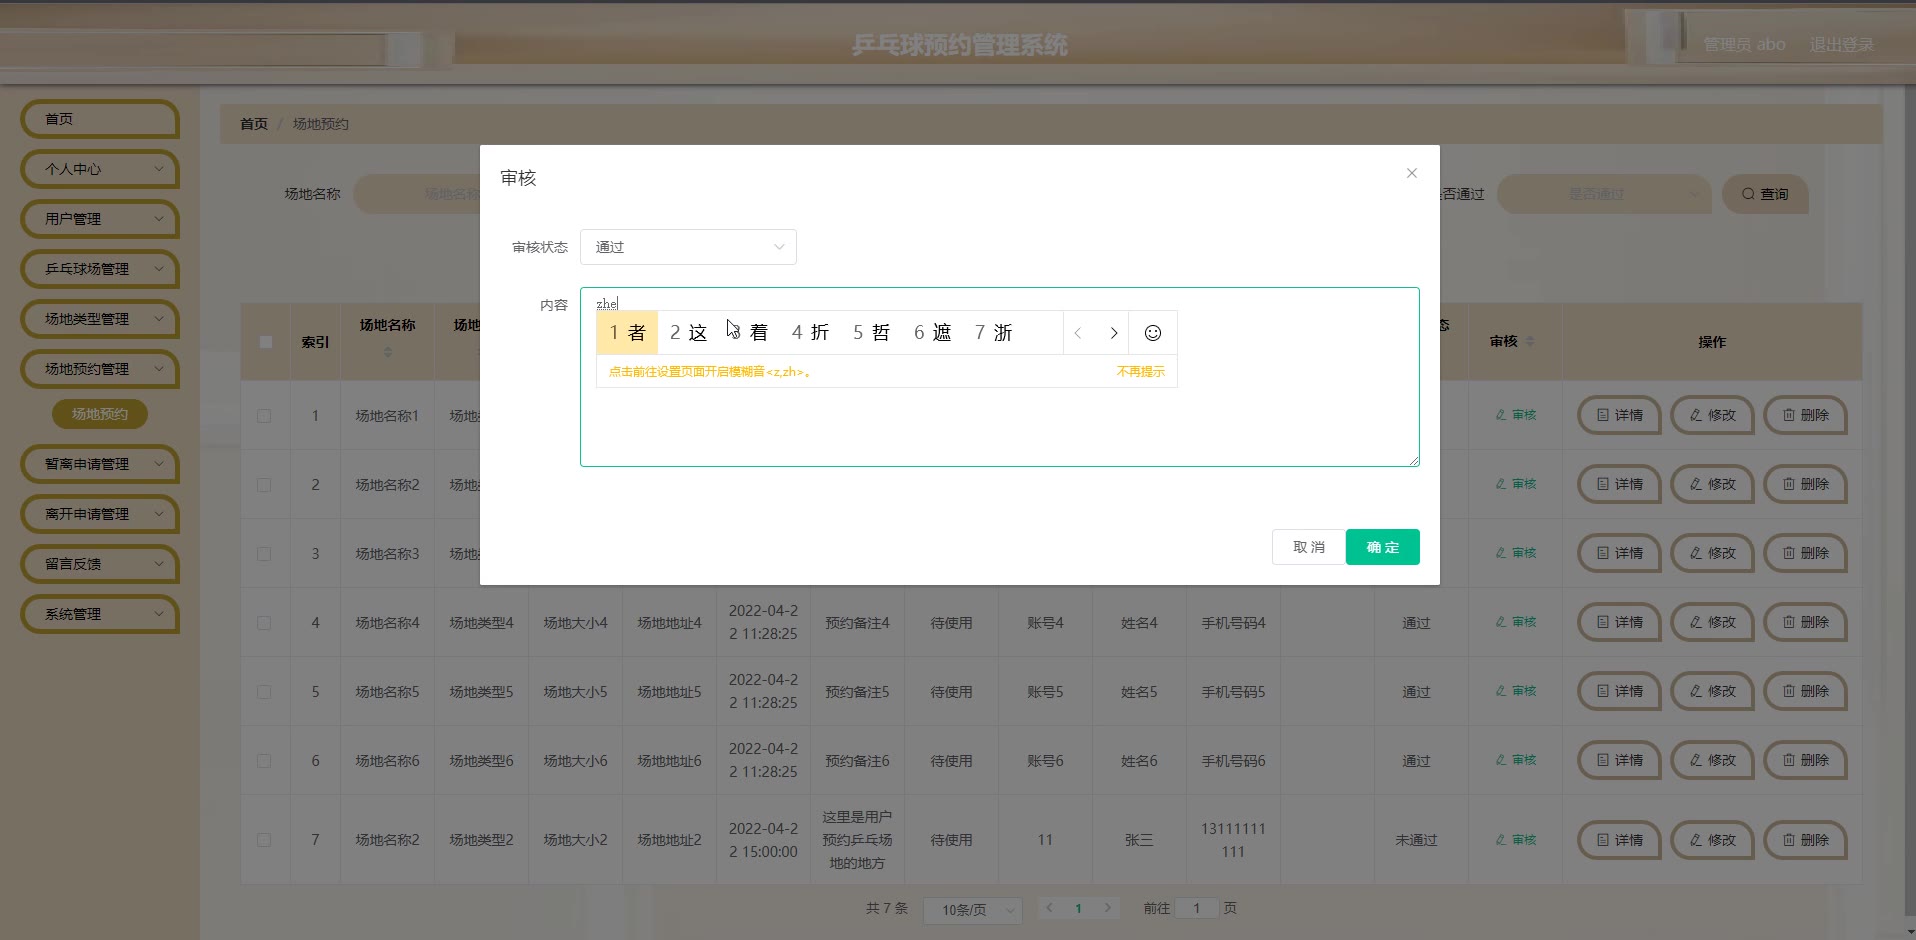The image size is (1916, 940).
Task: Choose IME candidate 1 者
Action: (627, 333)
